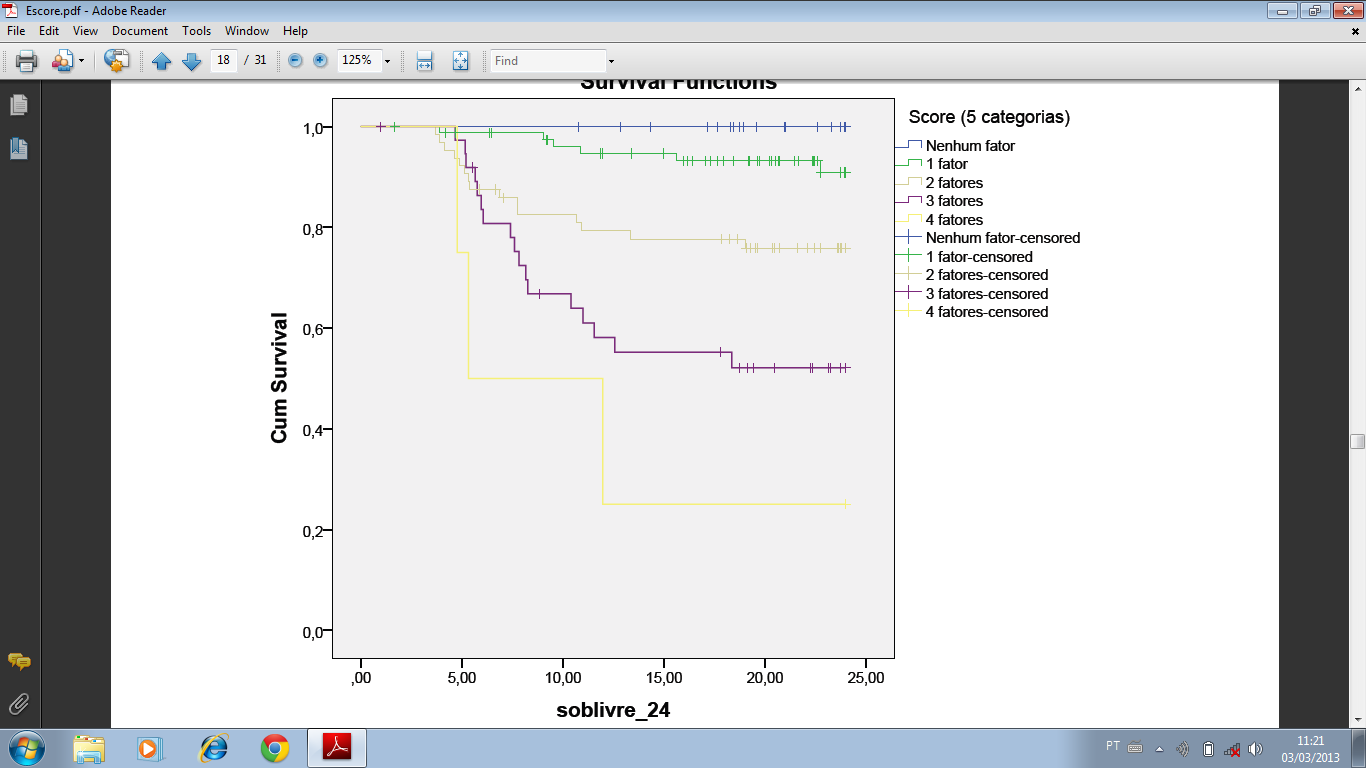Screen dimensions: 1366x768
Task: Click the taskbar clock showing 11:21
Action: (1310, 749)
